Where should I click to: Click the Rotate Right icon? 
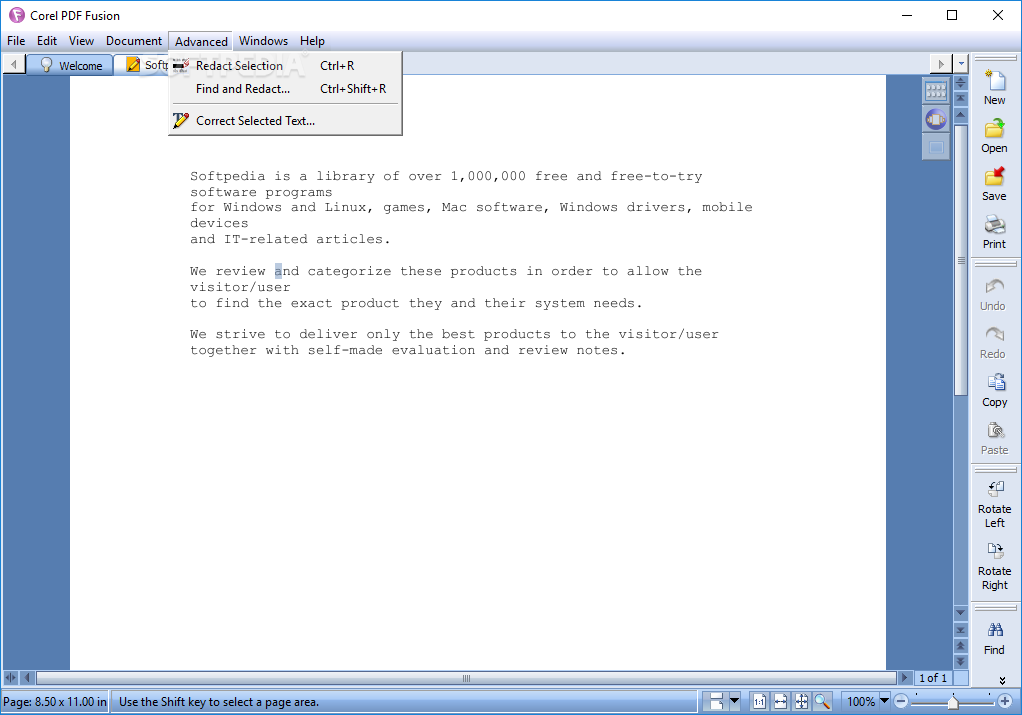click(995, 551)
